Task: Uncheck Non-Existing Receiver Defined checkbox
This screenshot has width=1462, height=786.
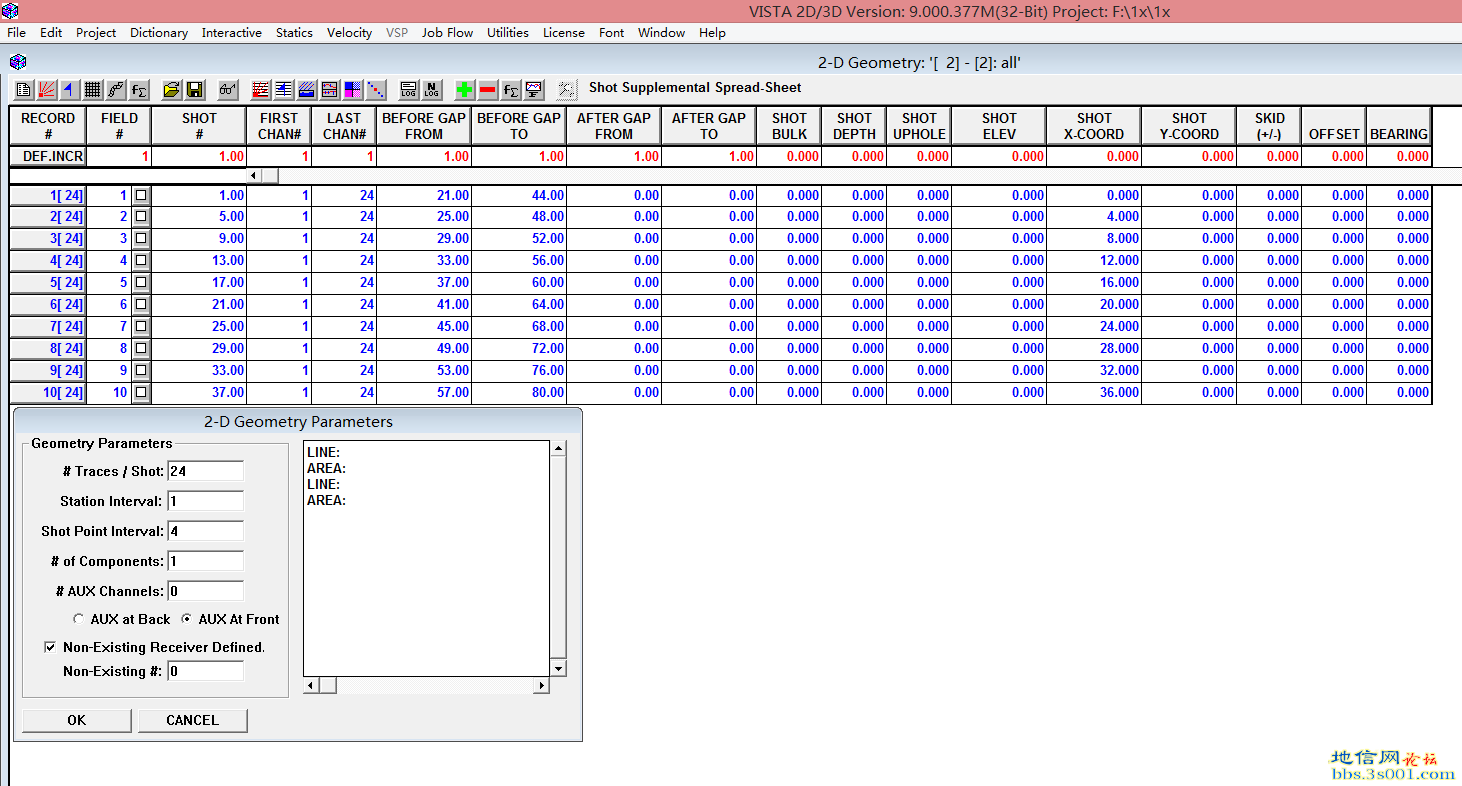Action: pyautogui.click(x=50, y=648)
